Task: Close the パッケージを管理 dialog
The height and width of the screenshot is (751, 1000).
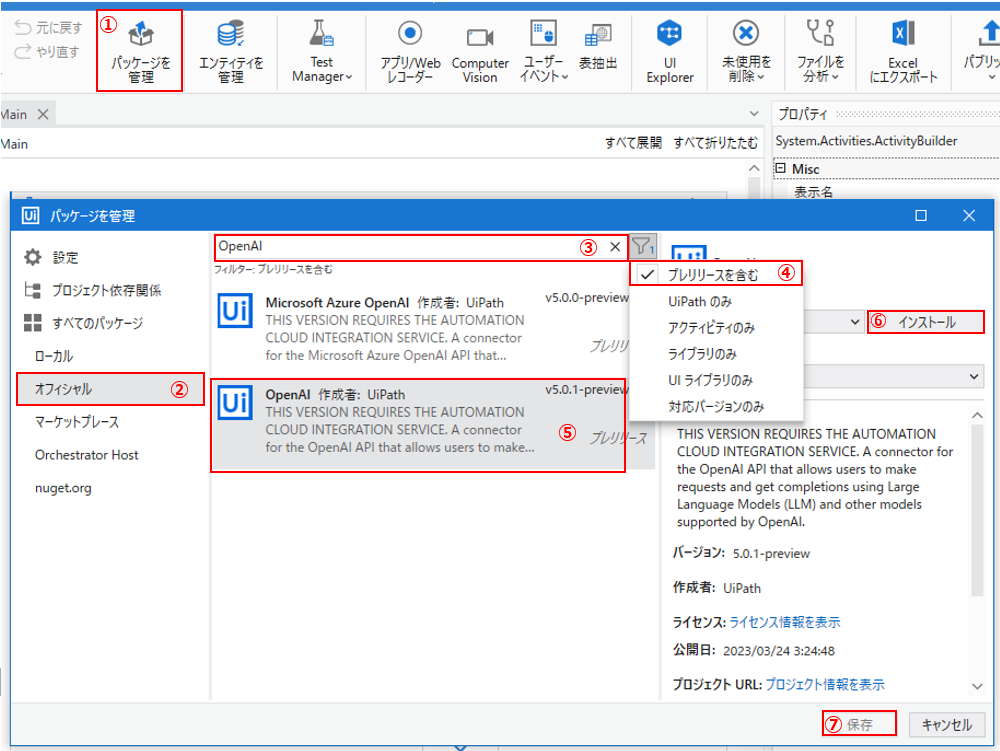Action: coord(969,215)
